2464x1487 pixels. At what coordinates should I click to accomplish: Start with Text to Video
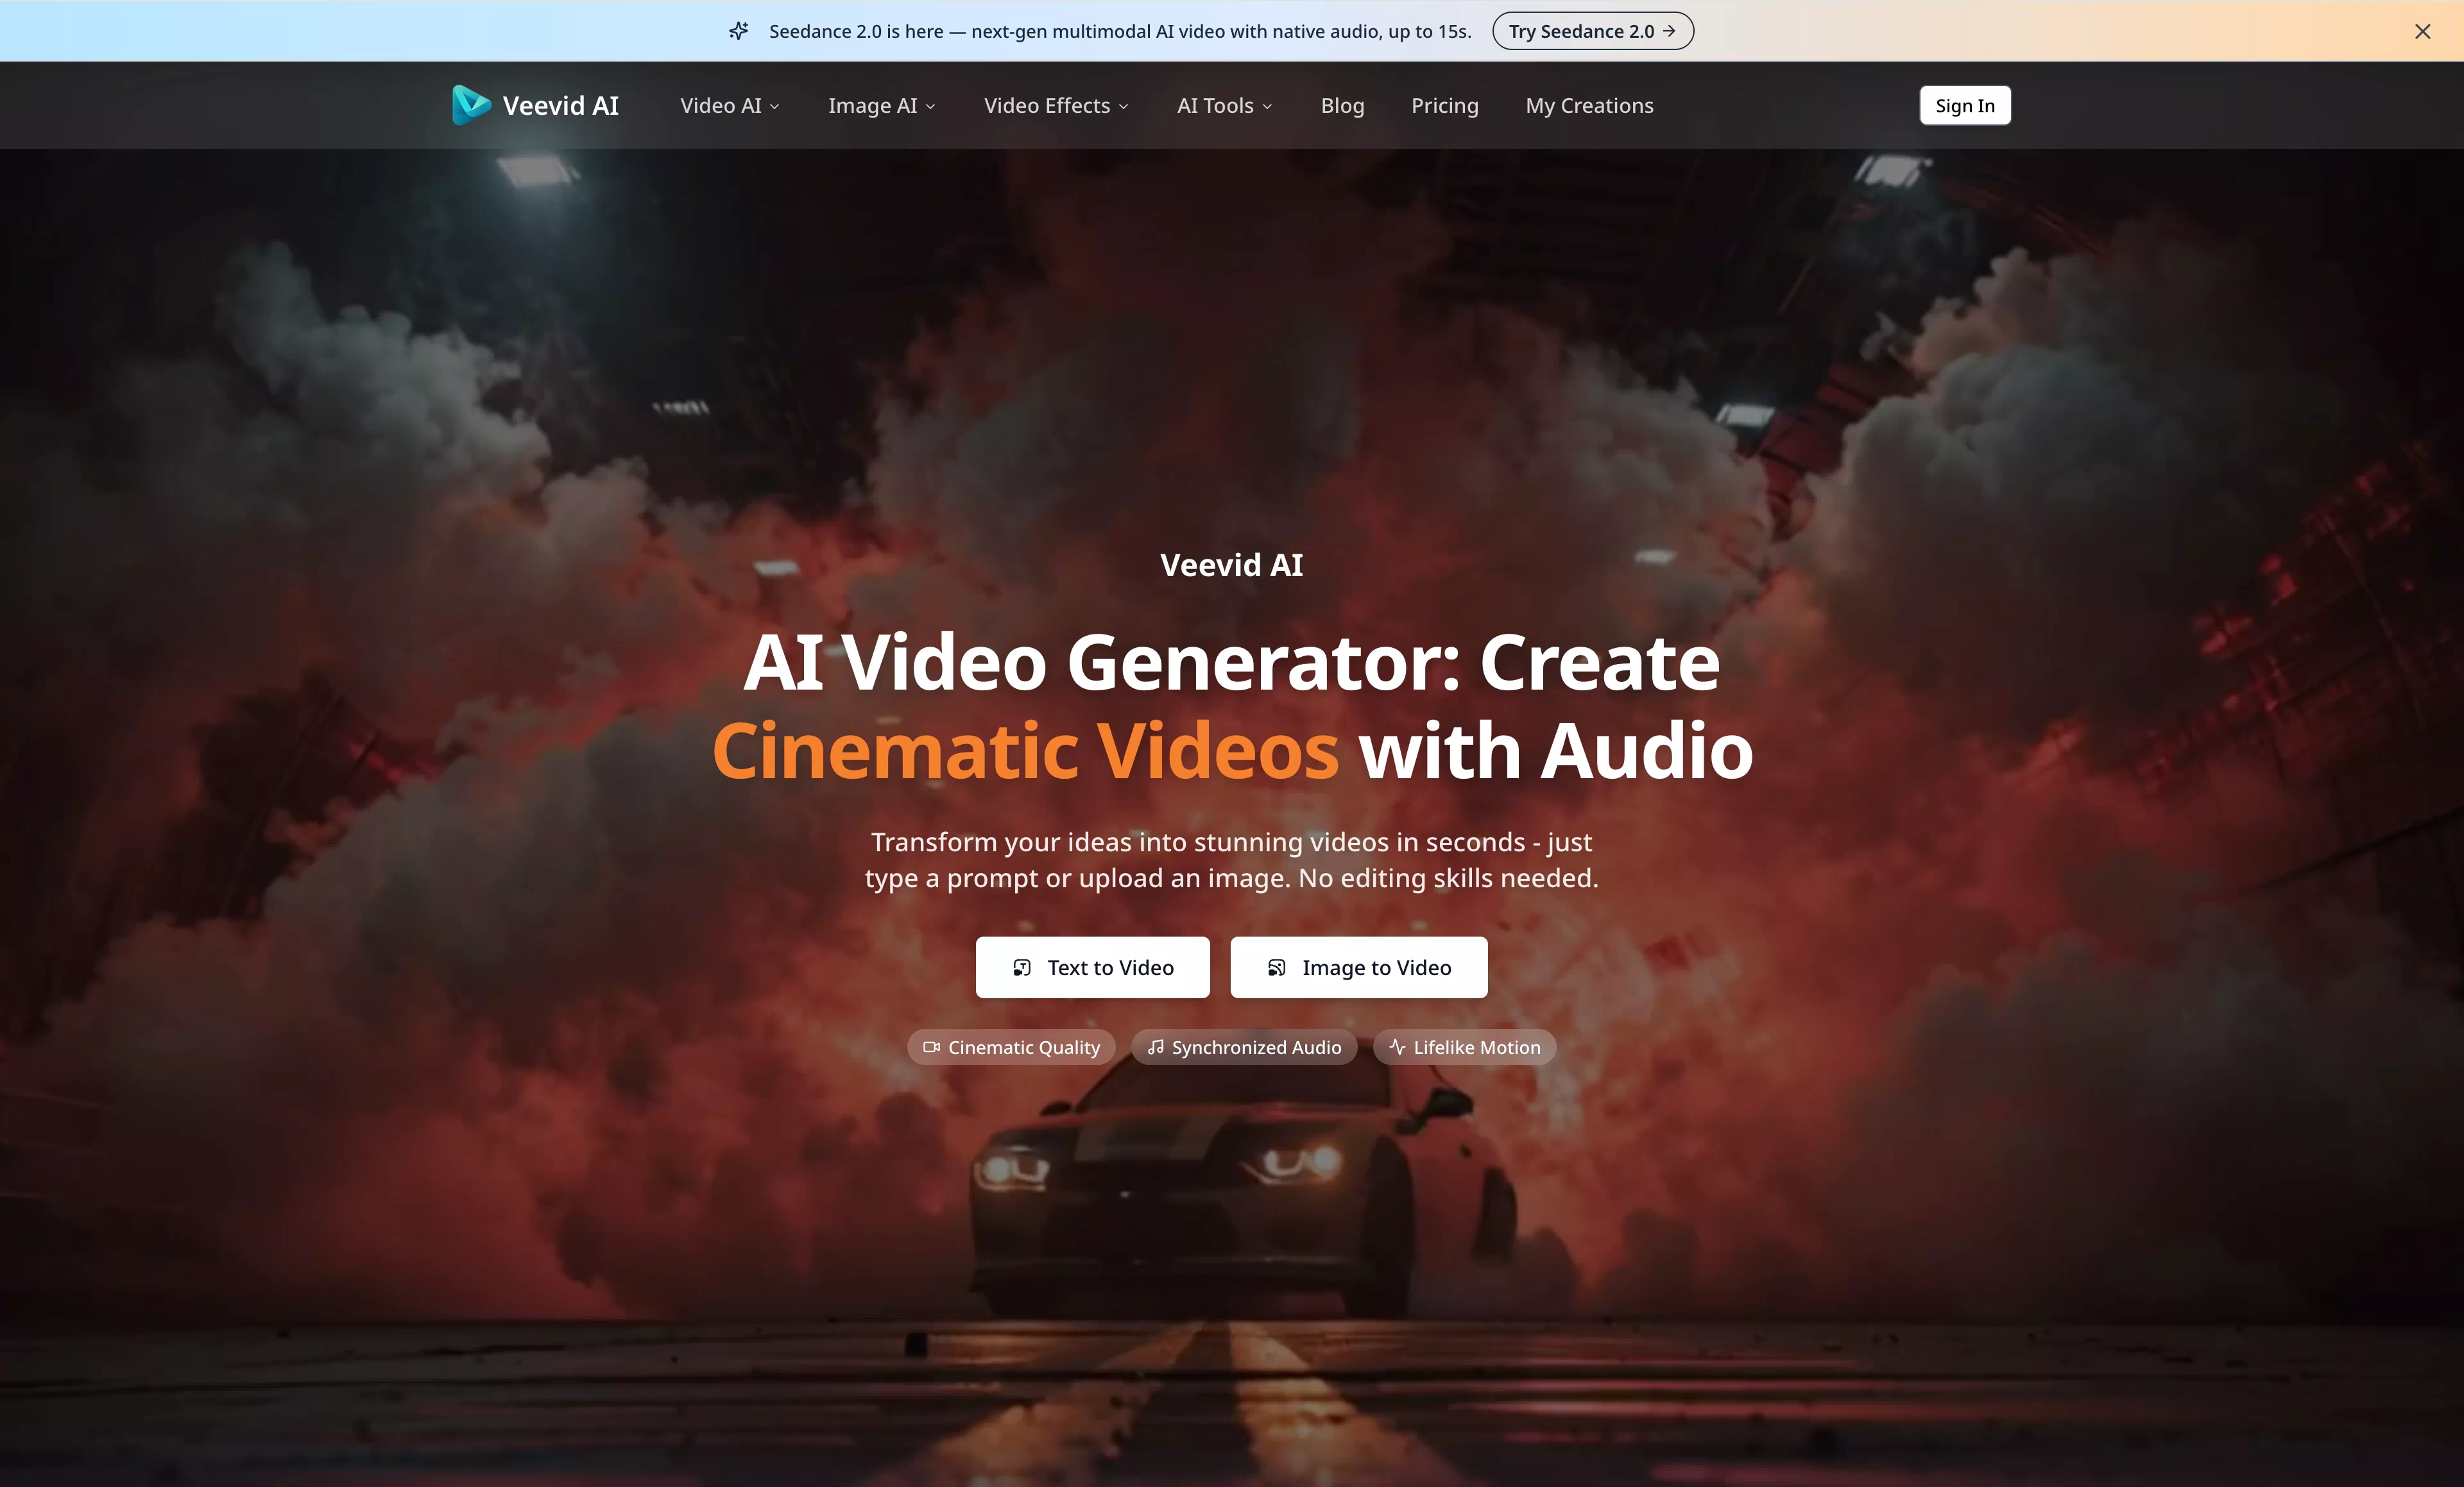pyautogui.click(x=1092, y=967)
